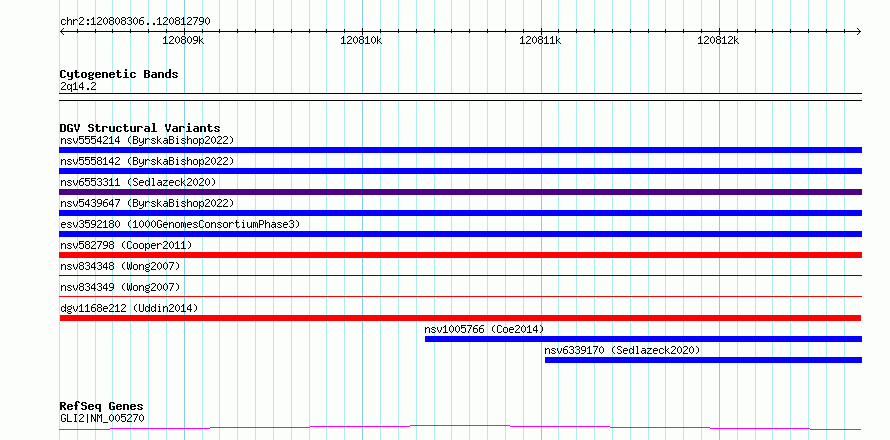
Task: Click the nsv5439647 (ByrskaBishop2022) label
Action: tap(146, 203)
